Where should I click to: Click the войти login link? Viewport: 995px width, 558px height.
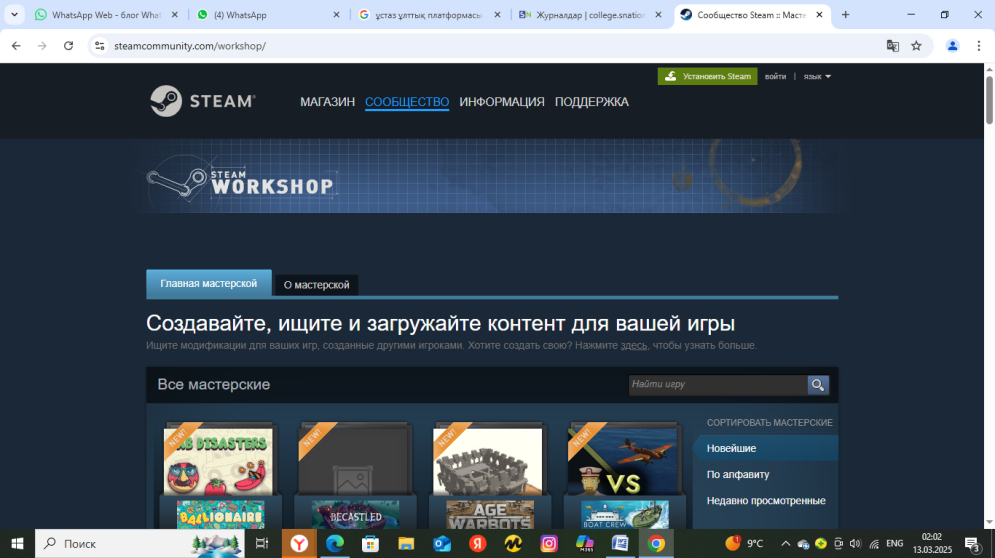(775, 76)
